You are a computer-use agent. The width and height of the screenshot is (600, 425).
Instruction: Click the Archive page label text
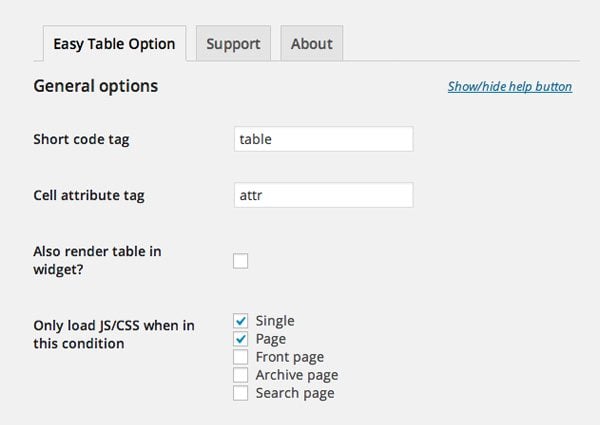click(x=297, y=375)
